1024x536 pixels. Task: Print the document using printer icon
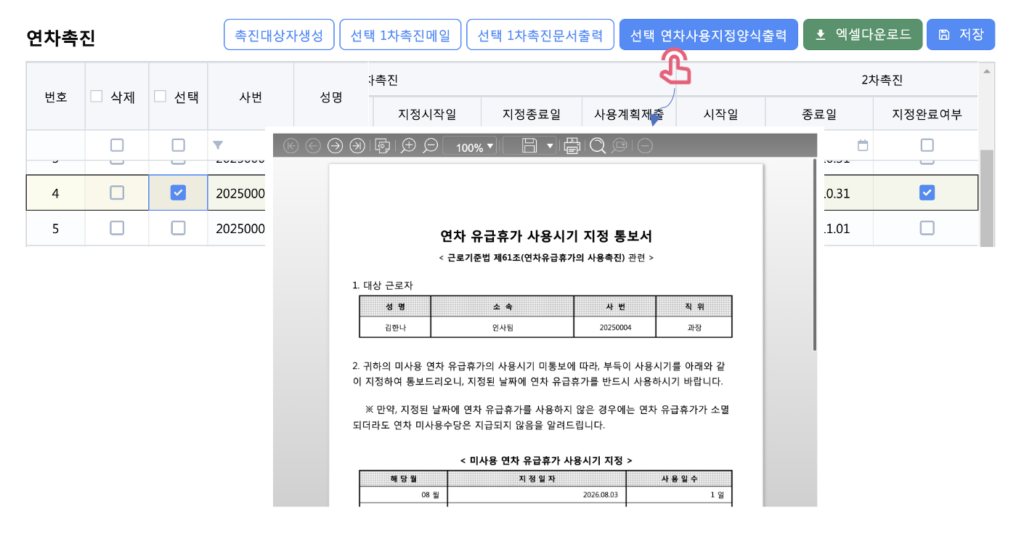572,146
